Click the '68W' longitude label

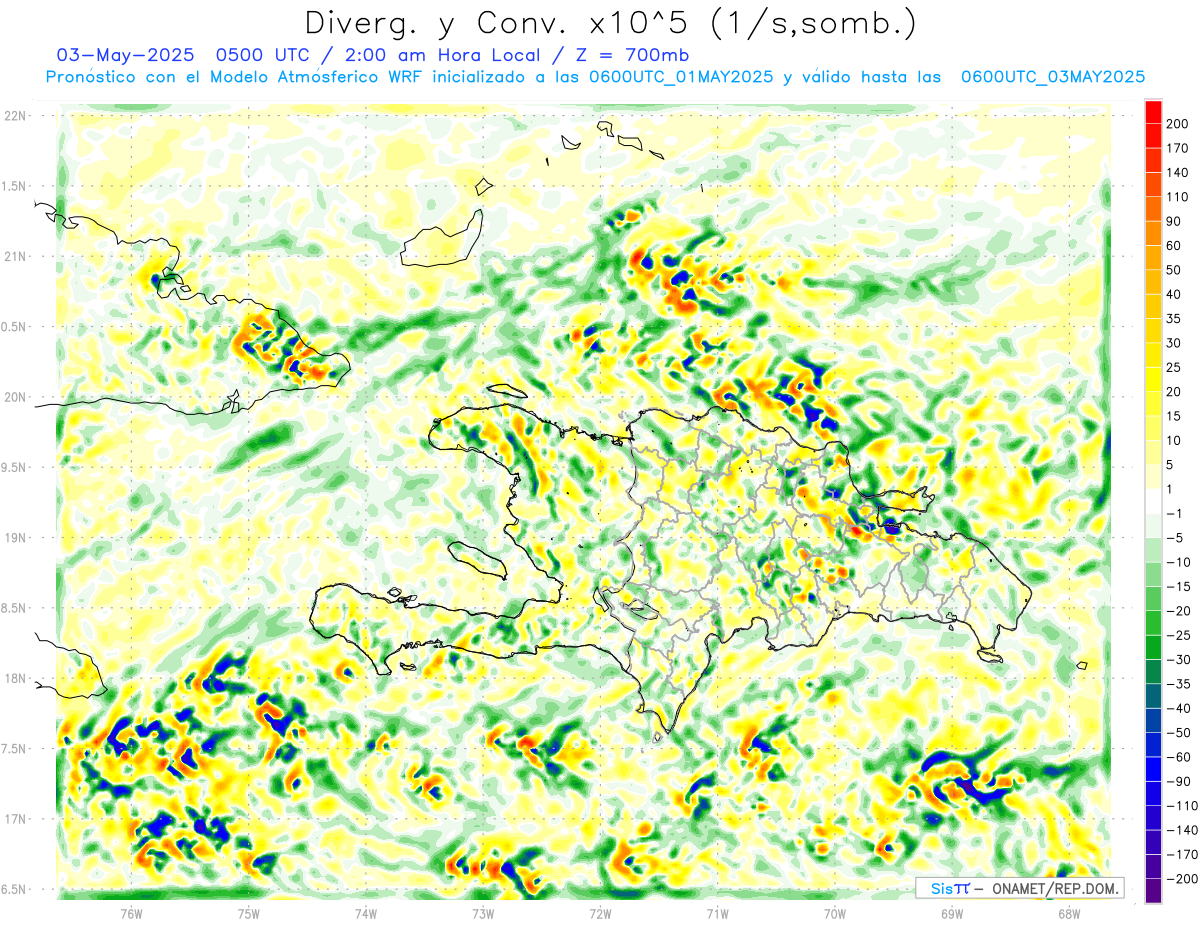[x=1069, y=913]
